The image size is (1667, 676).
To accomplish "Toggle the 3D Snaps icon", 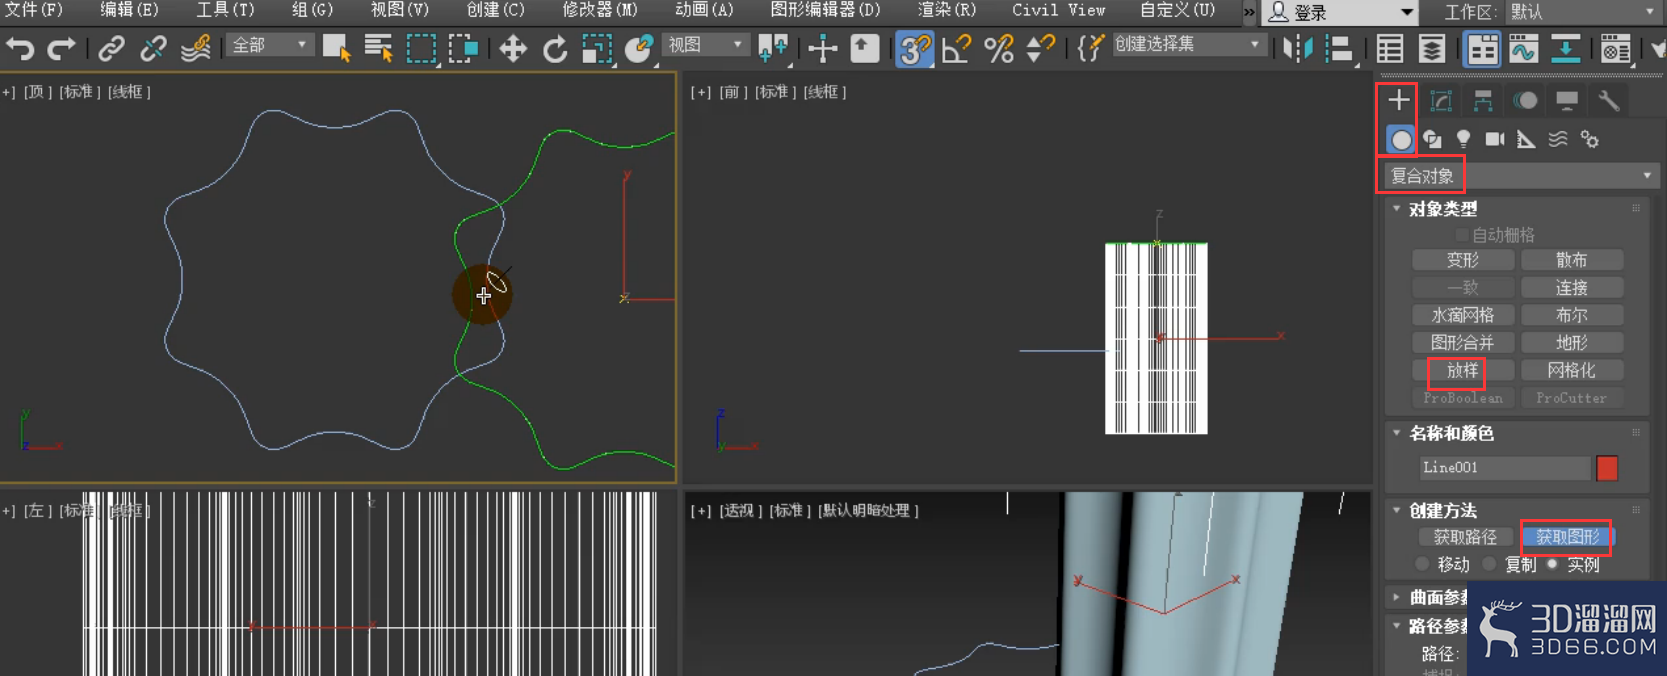I will (914, 48).
